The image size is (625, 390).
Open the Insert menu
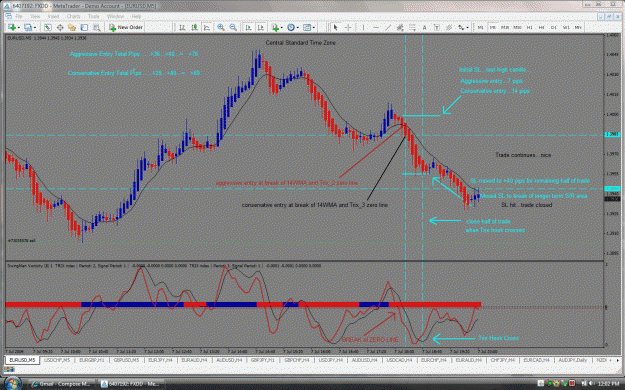point(53,16)
